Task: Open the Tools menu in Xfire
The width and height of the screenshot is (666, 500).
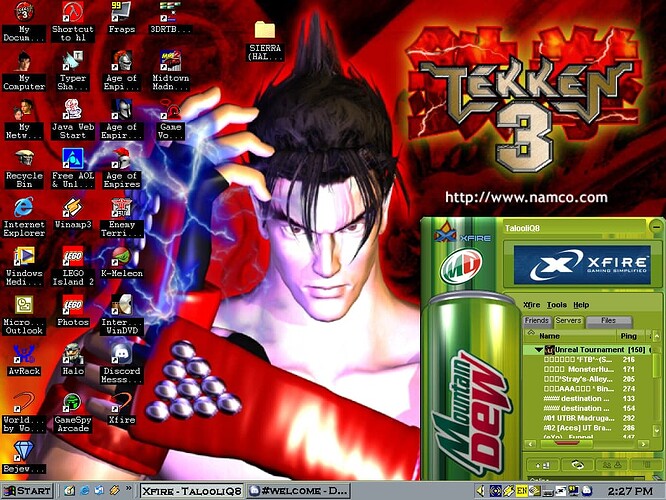Action: [556, 305]
